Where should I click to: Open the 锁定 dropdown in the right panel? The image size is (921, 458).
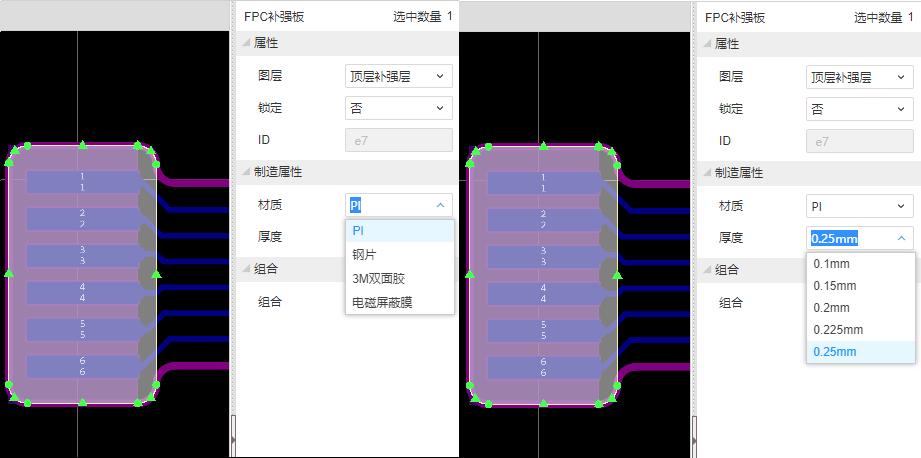859,109
